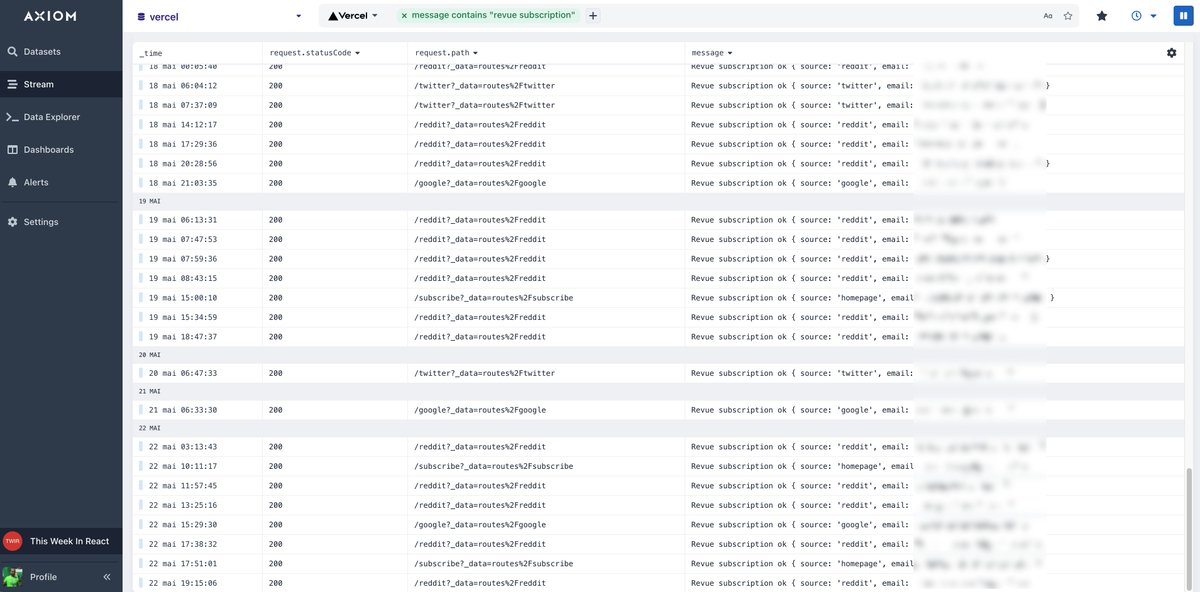The width and height of the screenshot is (1200, 592).
Task: Select the Stream view in the sidebar
Action: (x=36, y=84)
